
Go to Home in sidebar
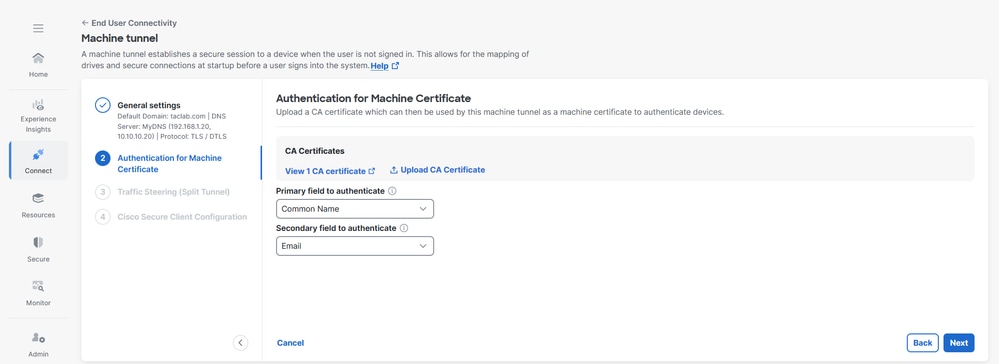click(x=38, y=64)
